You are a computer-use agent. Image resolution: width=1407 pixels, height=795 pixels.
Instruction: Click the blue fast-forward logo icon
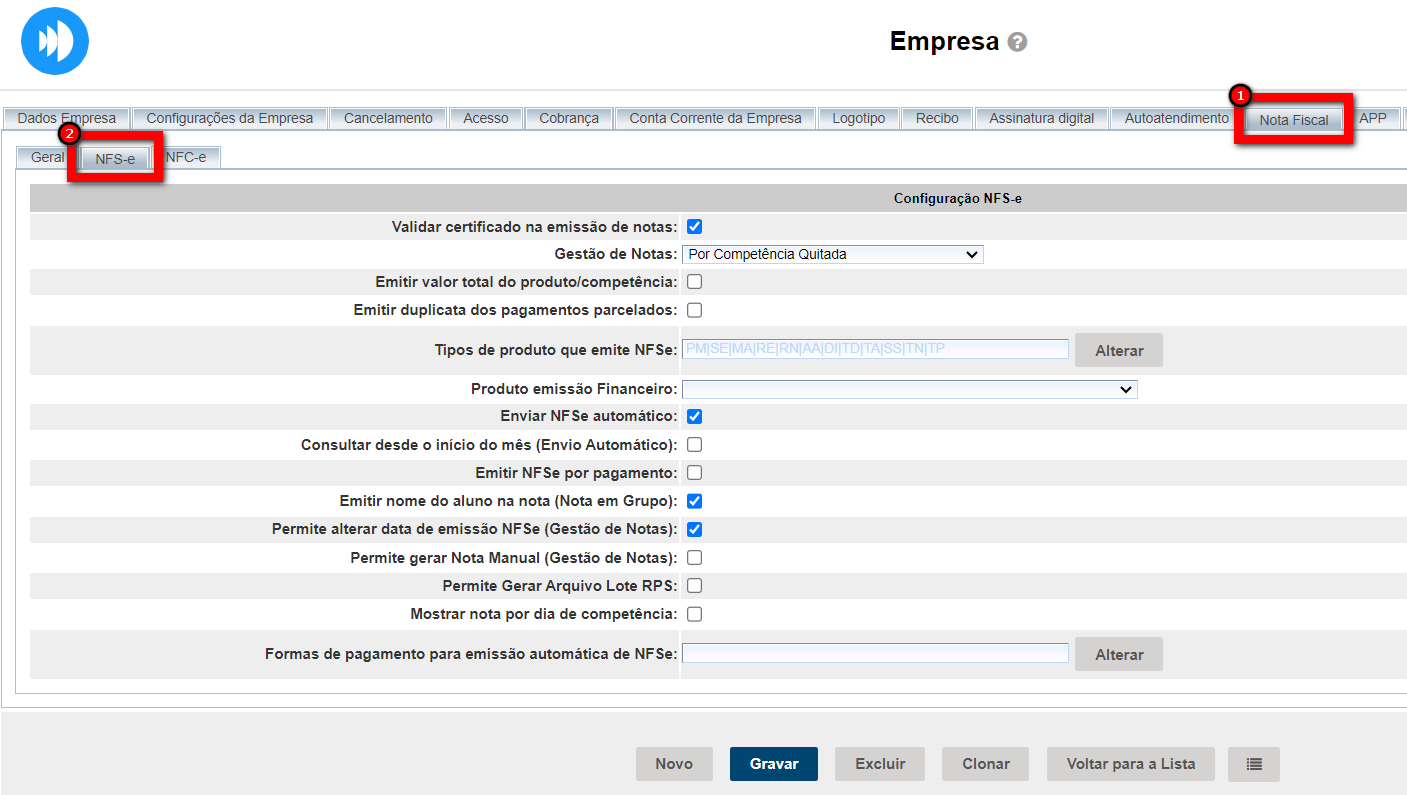[55, 41]
